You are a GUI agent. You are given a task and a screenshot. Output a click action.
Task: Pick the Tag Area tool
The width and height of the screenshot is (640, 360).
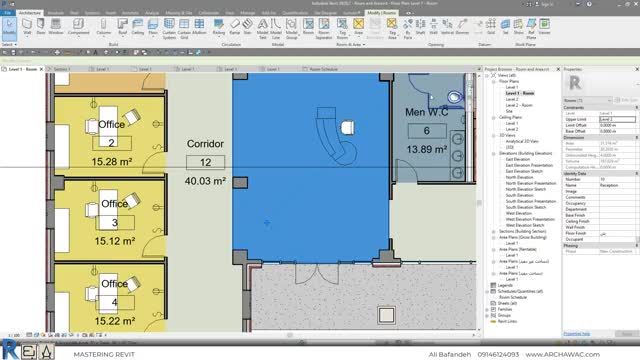392,29
